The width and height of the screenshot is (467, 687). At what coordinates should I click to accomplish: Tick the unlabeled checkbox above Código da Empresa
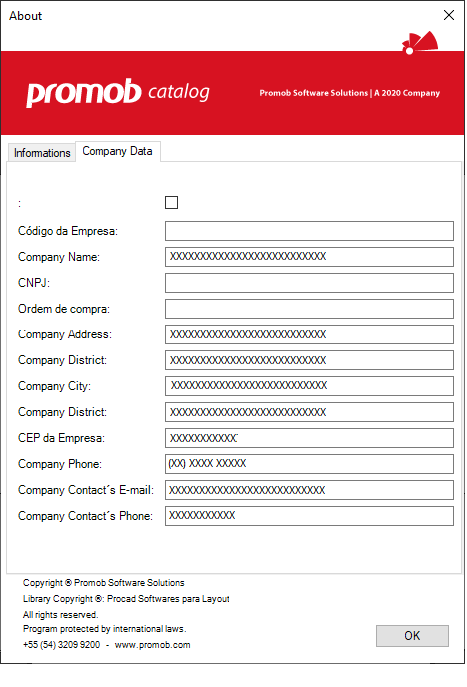tap(171, 202)
